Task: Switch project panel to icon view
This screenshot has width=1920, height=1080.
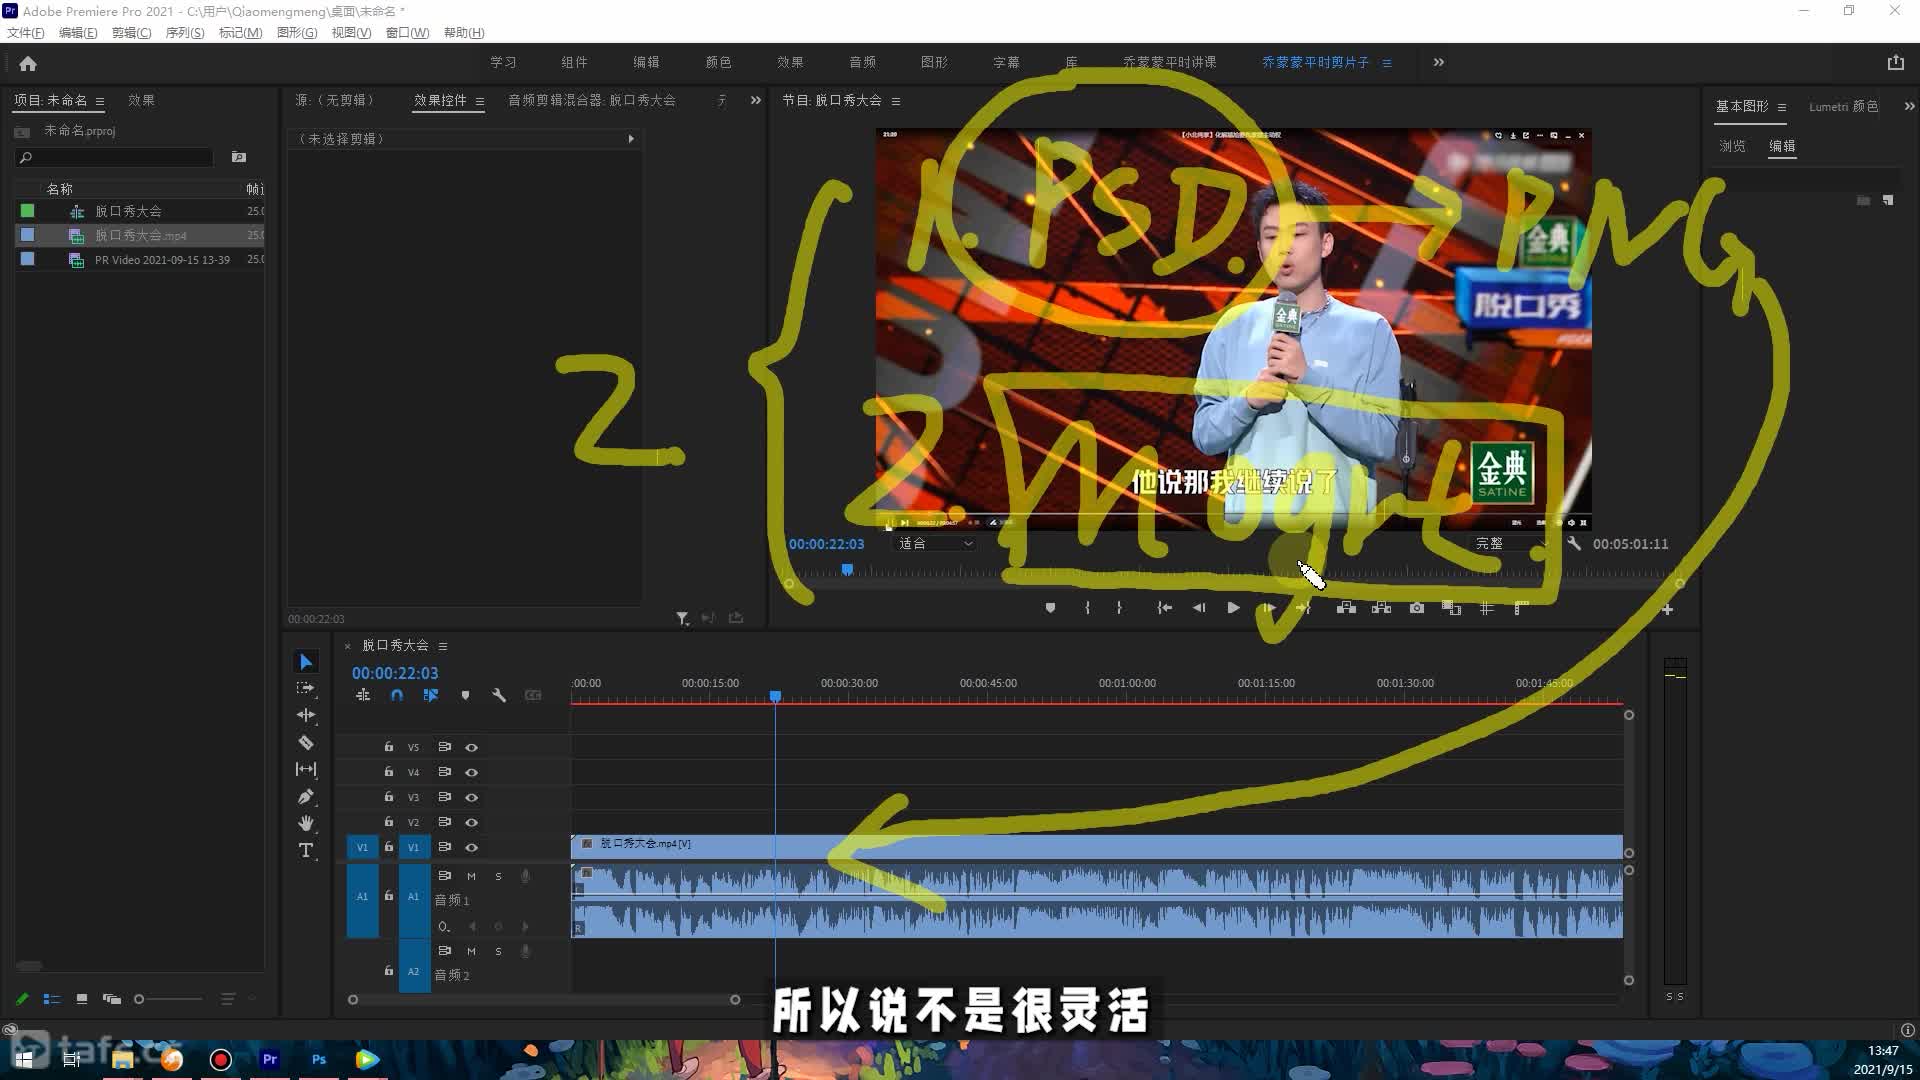Action: [82, 999]
